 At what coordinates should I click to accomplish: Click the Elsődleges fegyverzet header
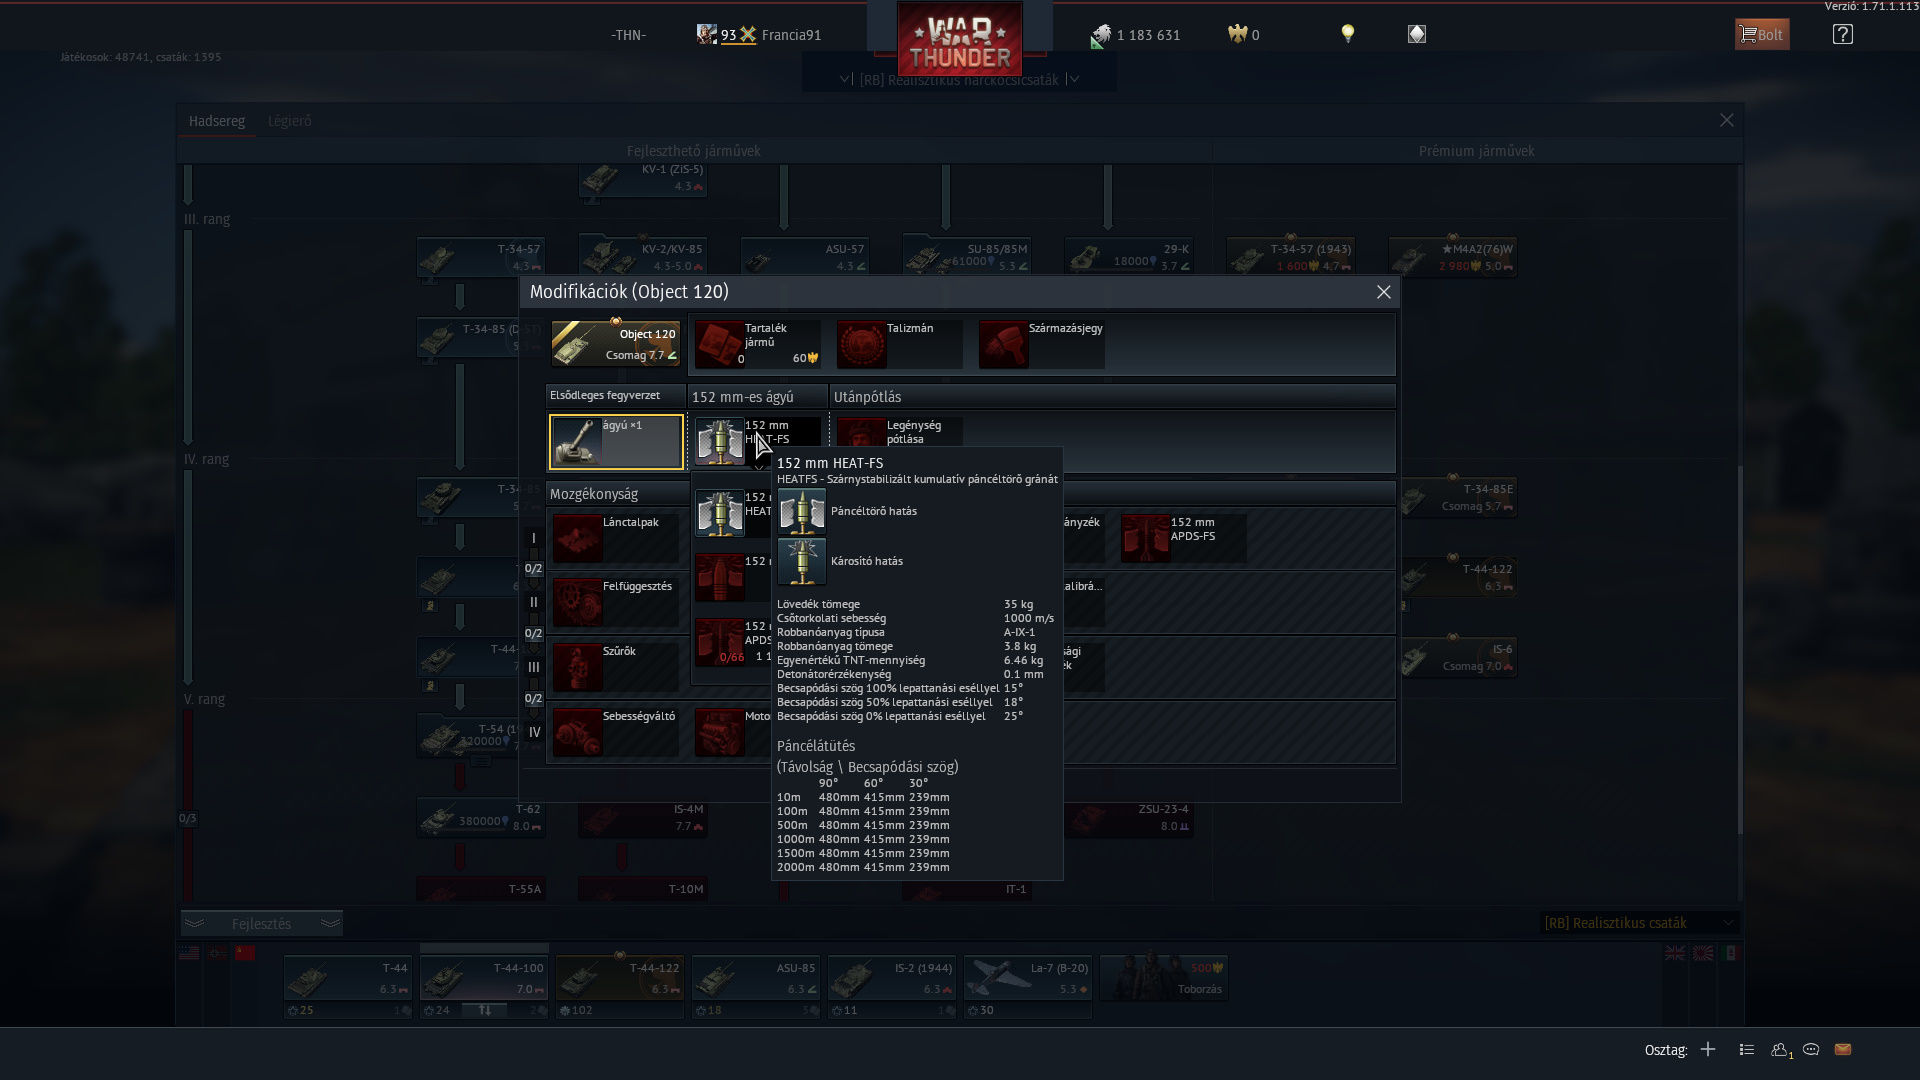click(615, 396)
